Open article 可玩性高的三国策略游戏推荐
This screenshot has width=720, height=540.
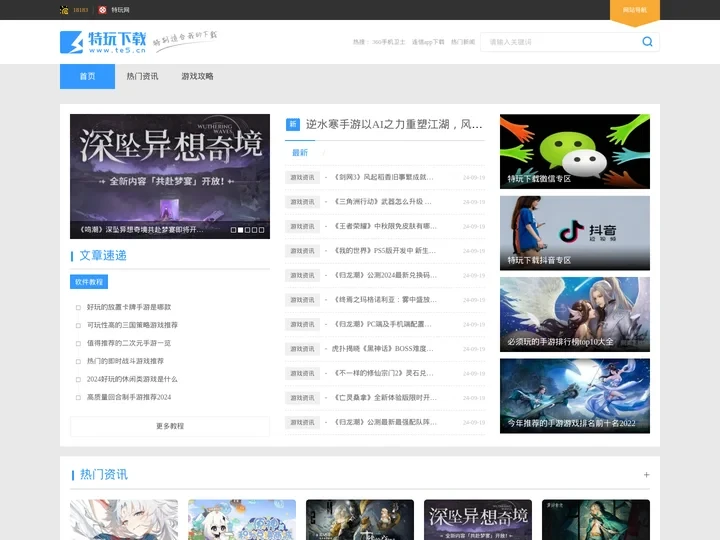(x=132, y=325)
